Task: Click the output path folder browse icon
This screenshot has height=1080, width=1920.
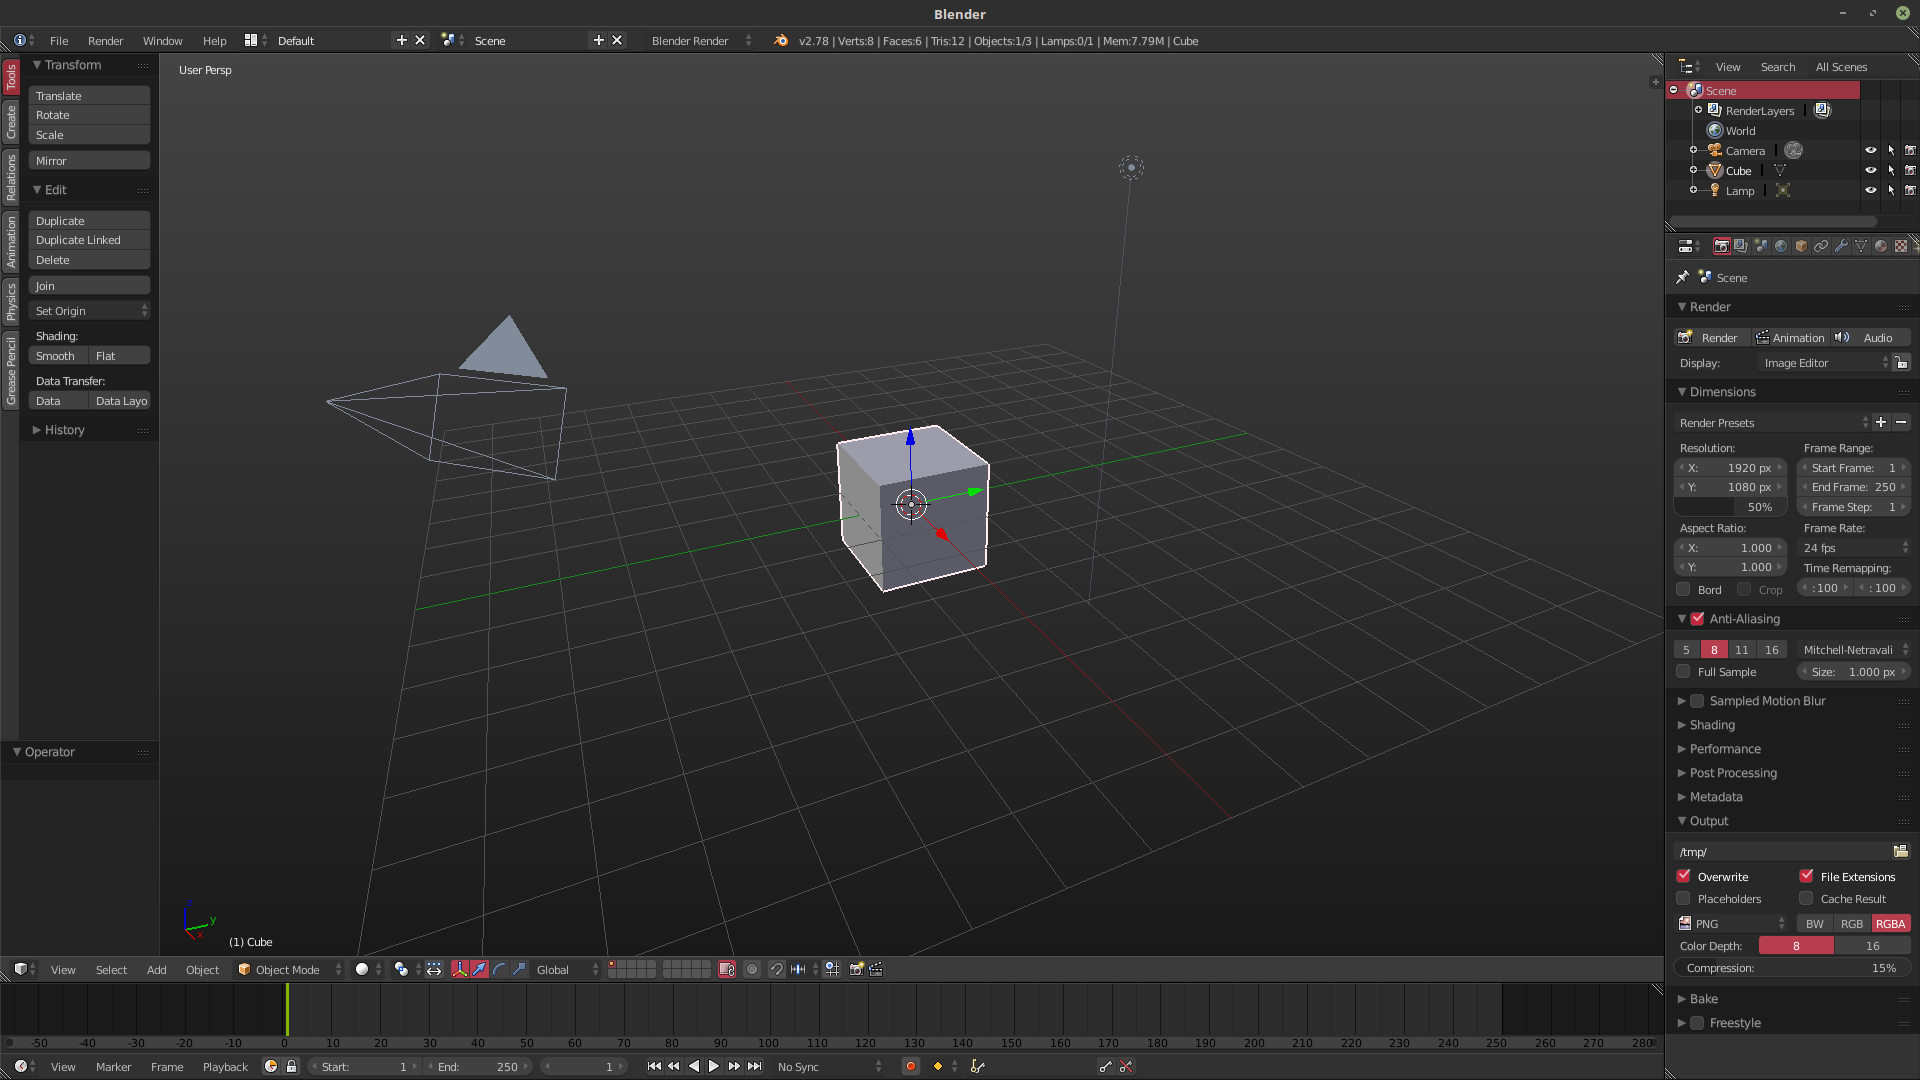Action: click(1900, 851)
